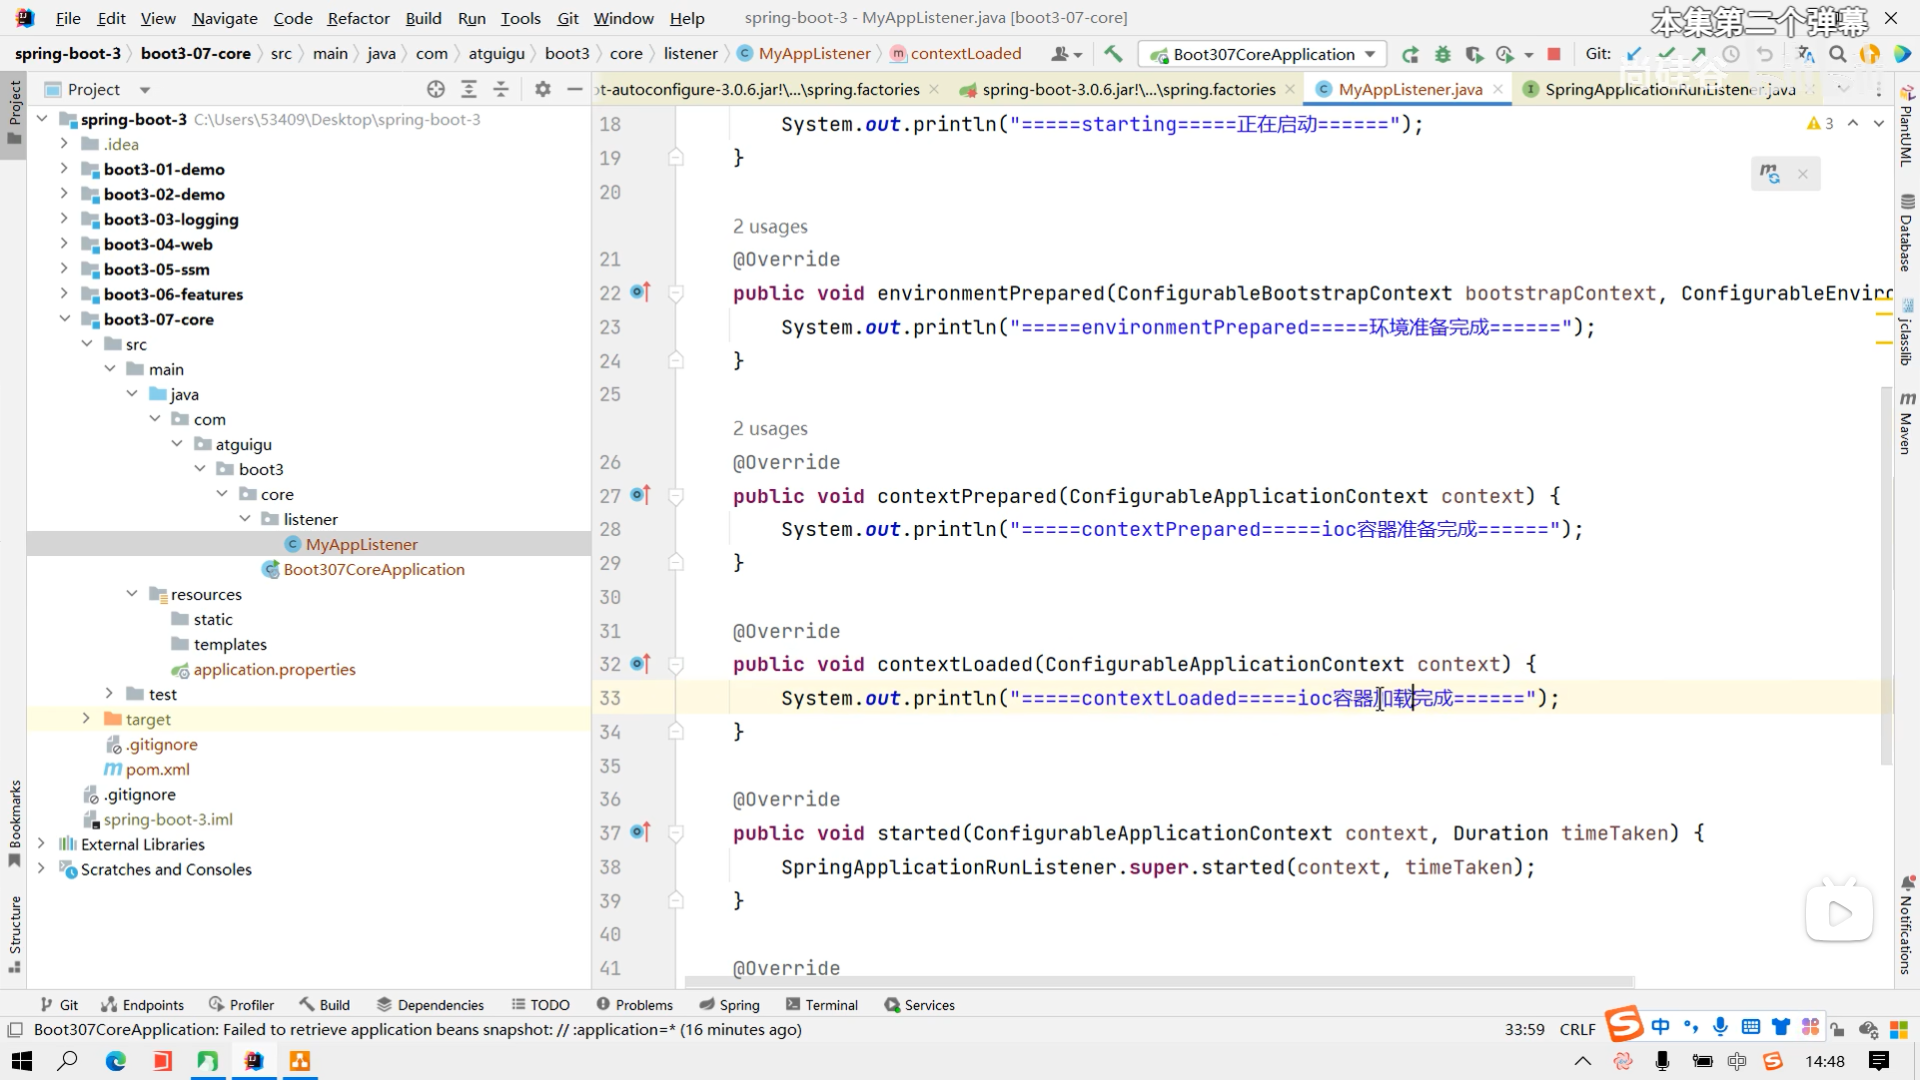Stop the running application
Image resolution: width=1920 pixels, height=1080 pixels.
pos(1553,54)
